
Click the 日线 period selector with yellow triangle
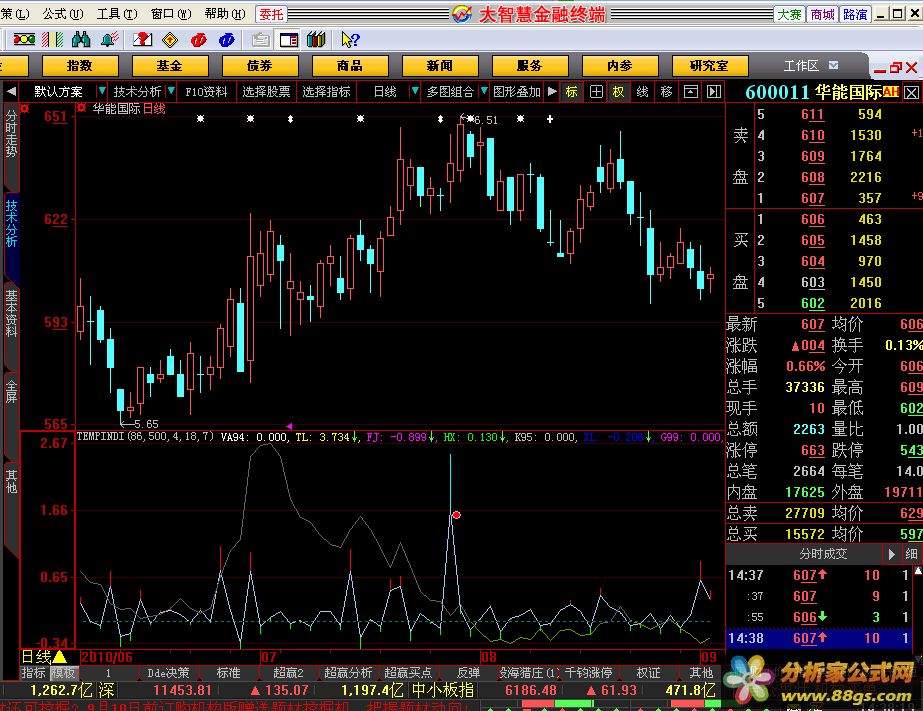point(44,657)
